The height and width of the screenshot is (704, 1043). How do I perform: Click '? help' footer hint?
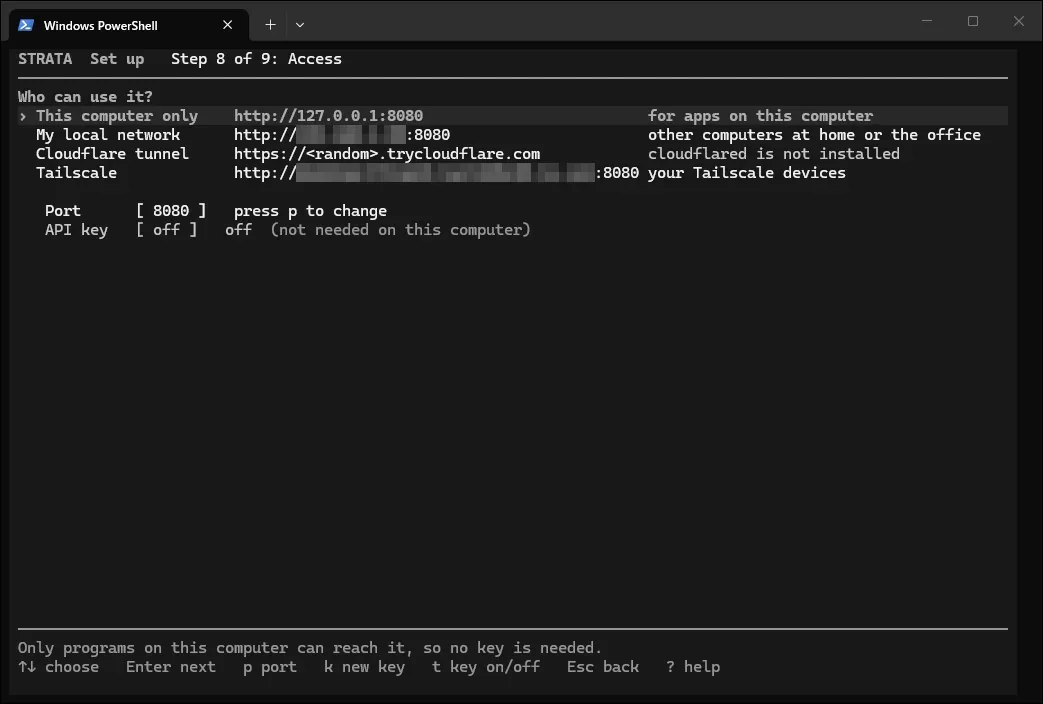[693, 667]
